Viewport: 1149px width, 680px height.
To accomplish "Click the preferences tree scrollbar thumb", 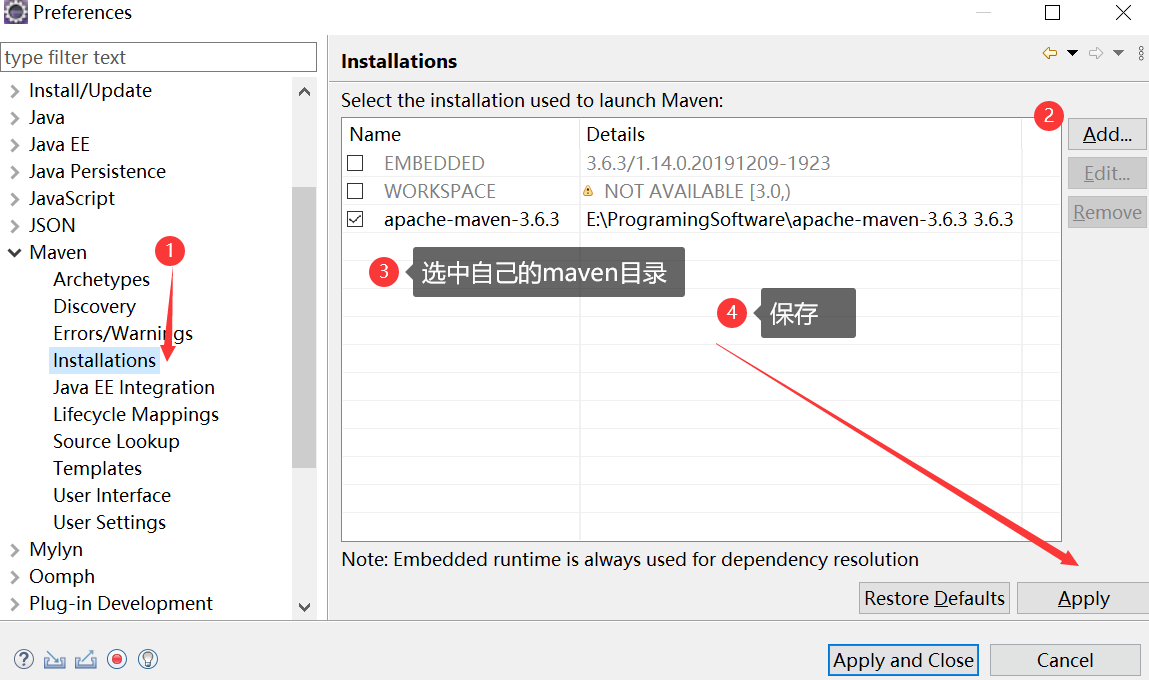I will pos(303,327).
